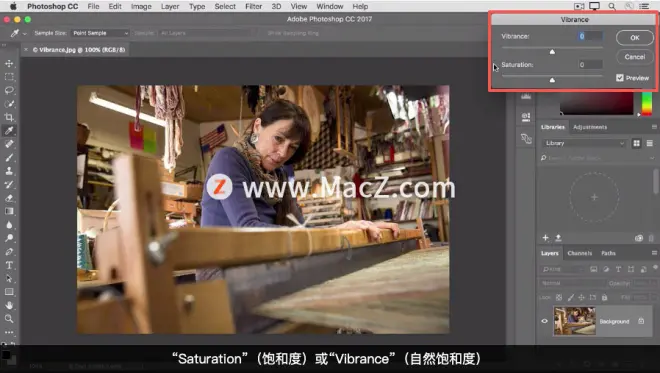The image size is (660, 373).
Task: Open the Filter menu
Action: (x=253, y=6)
